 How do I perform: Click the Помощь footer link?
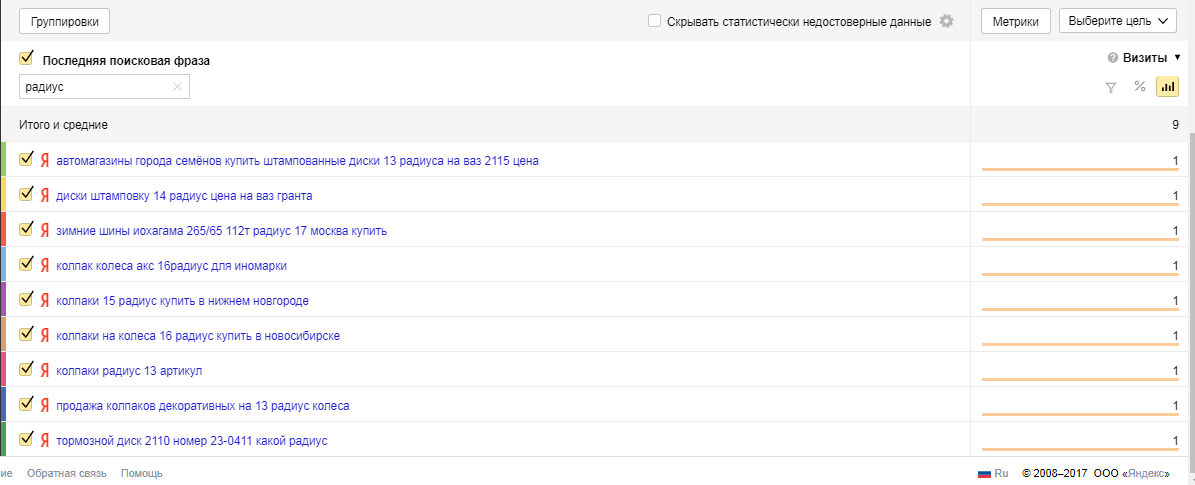tap(141, 473)
